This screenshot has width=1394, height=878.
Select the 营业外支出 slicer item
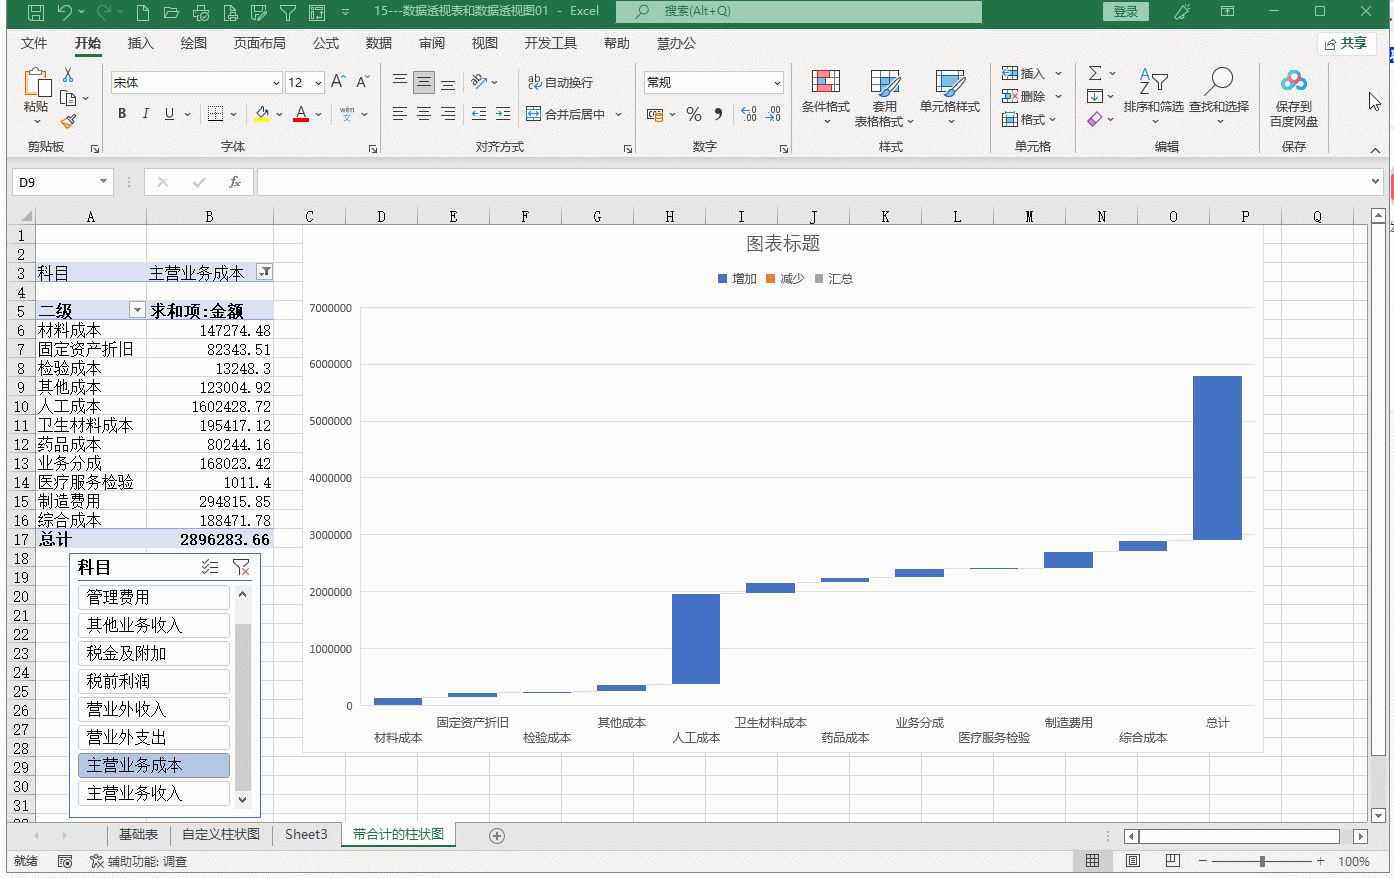pyautogui.click(x=154, y=737)
